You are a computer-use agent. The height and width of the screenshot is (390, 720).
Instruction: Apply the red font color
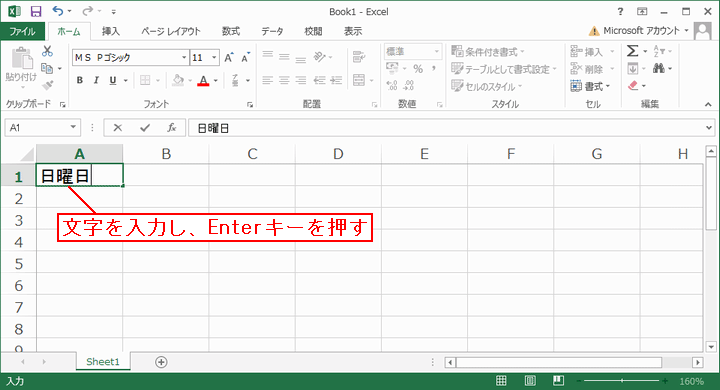203,80
